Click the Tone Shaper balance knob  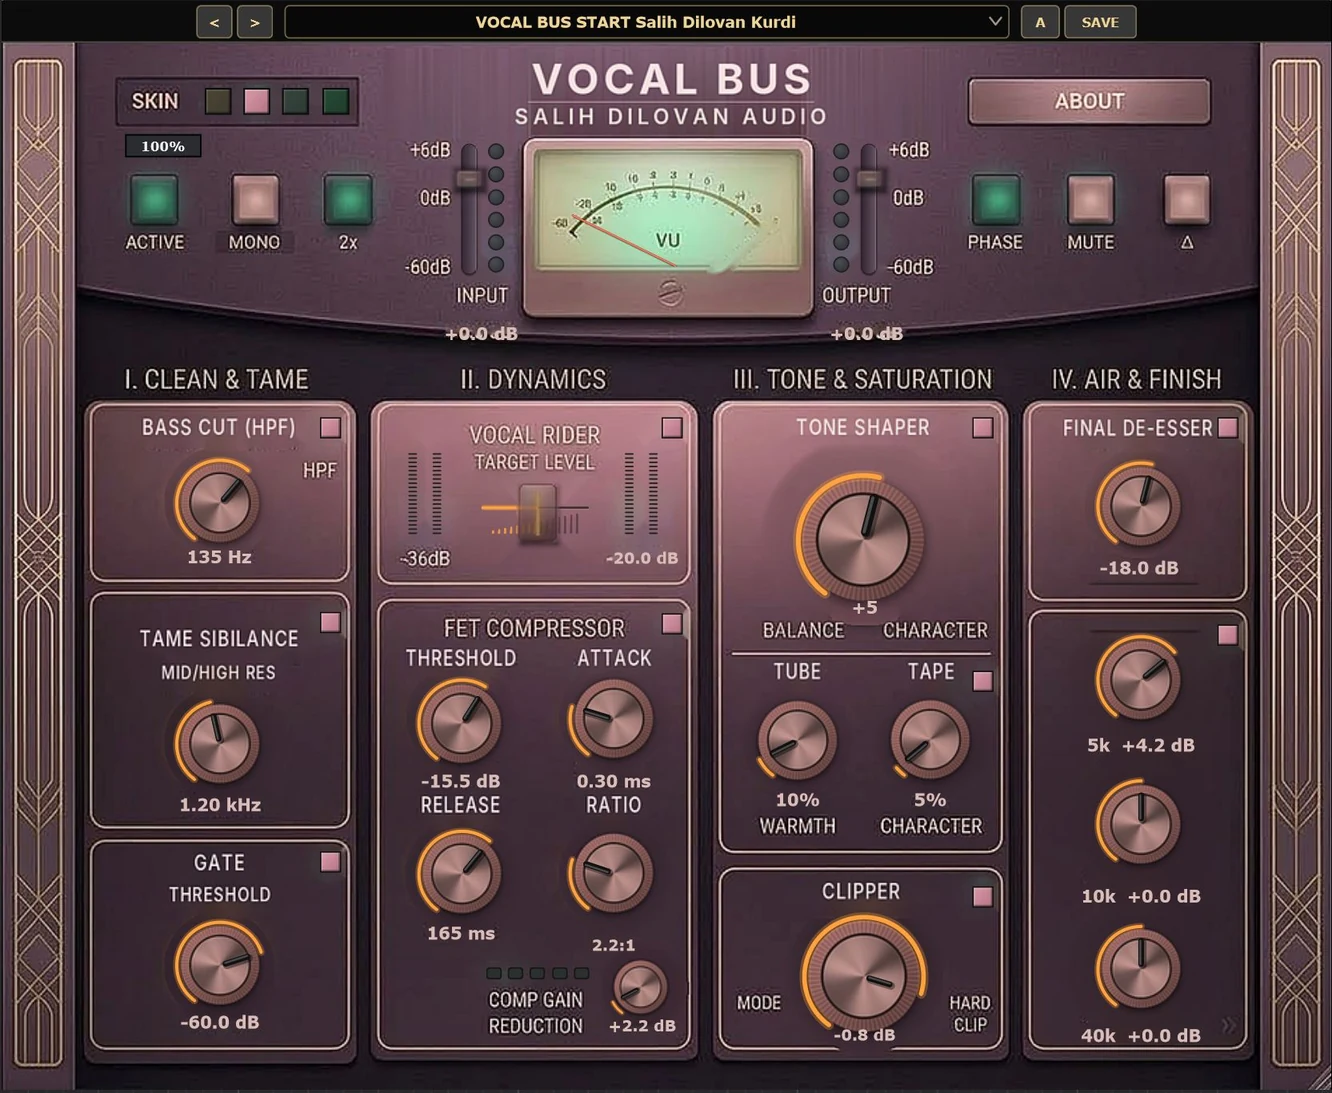[862, 538]
